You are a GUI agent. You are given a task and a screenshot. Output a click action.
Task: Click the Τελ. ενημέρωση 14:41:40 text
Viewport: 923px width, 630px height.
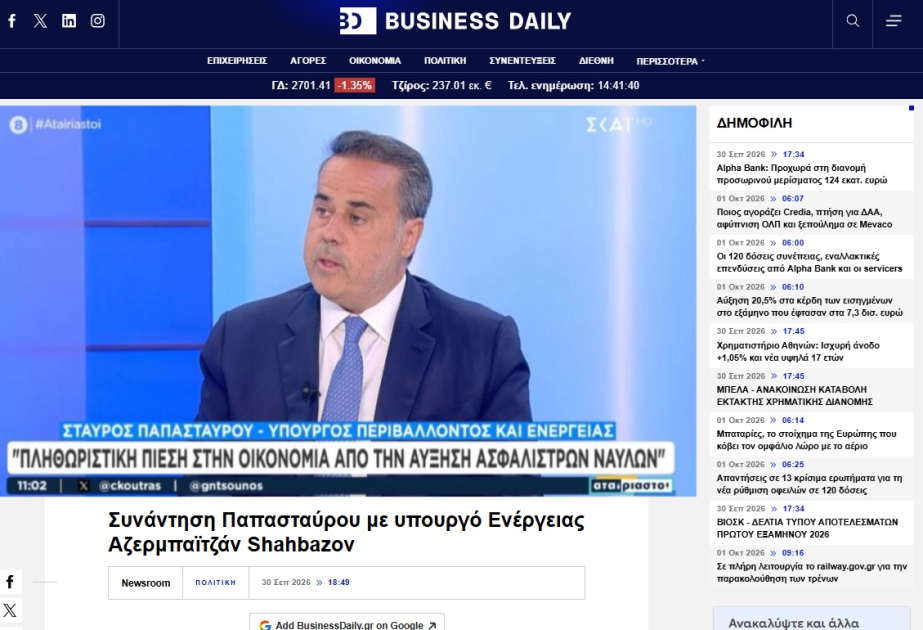pyautogui.click(x=573, y=85)
